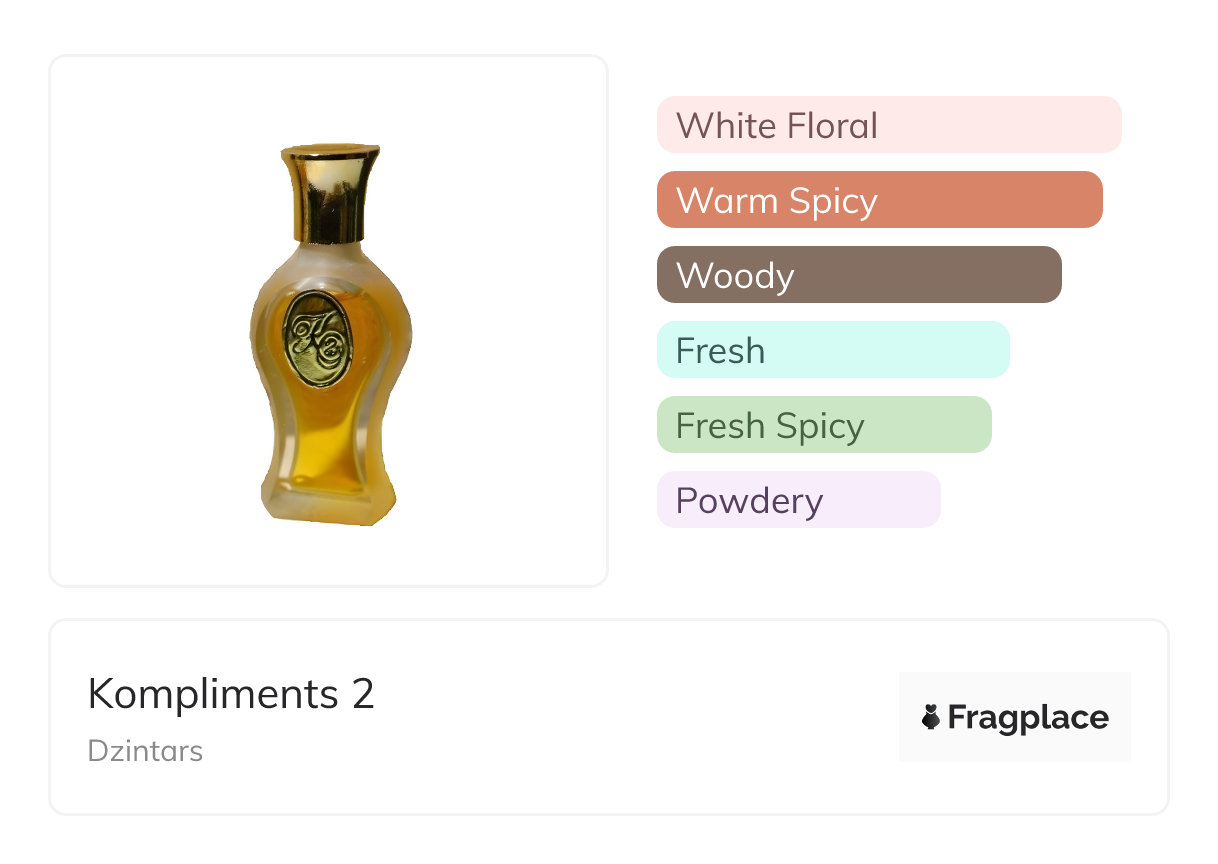The height and width of the screenshot is (864, 1218).
Task: Click the gold cap of the perfume bottle
Action: 330,190
